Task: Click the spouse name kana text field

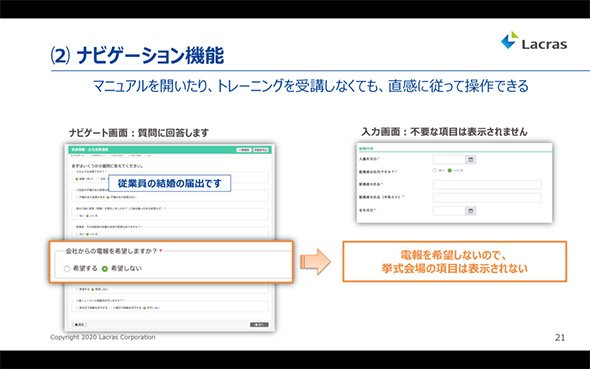Action: point(487,197)
